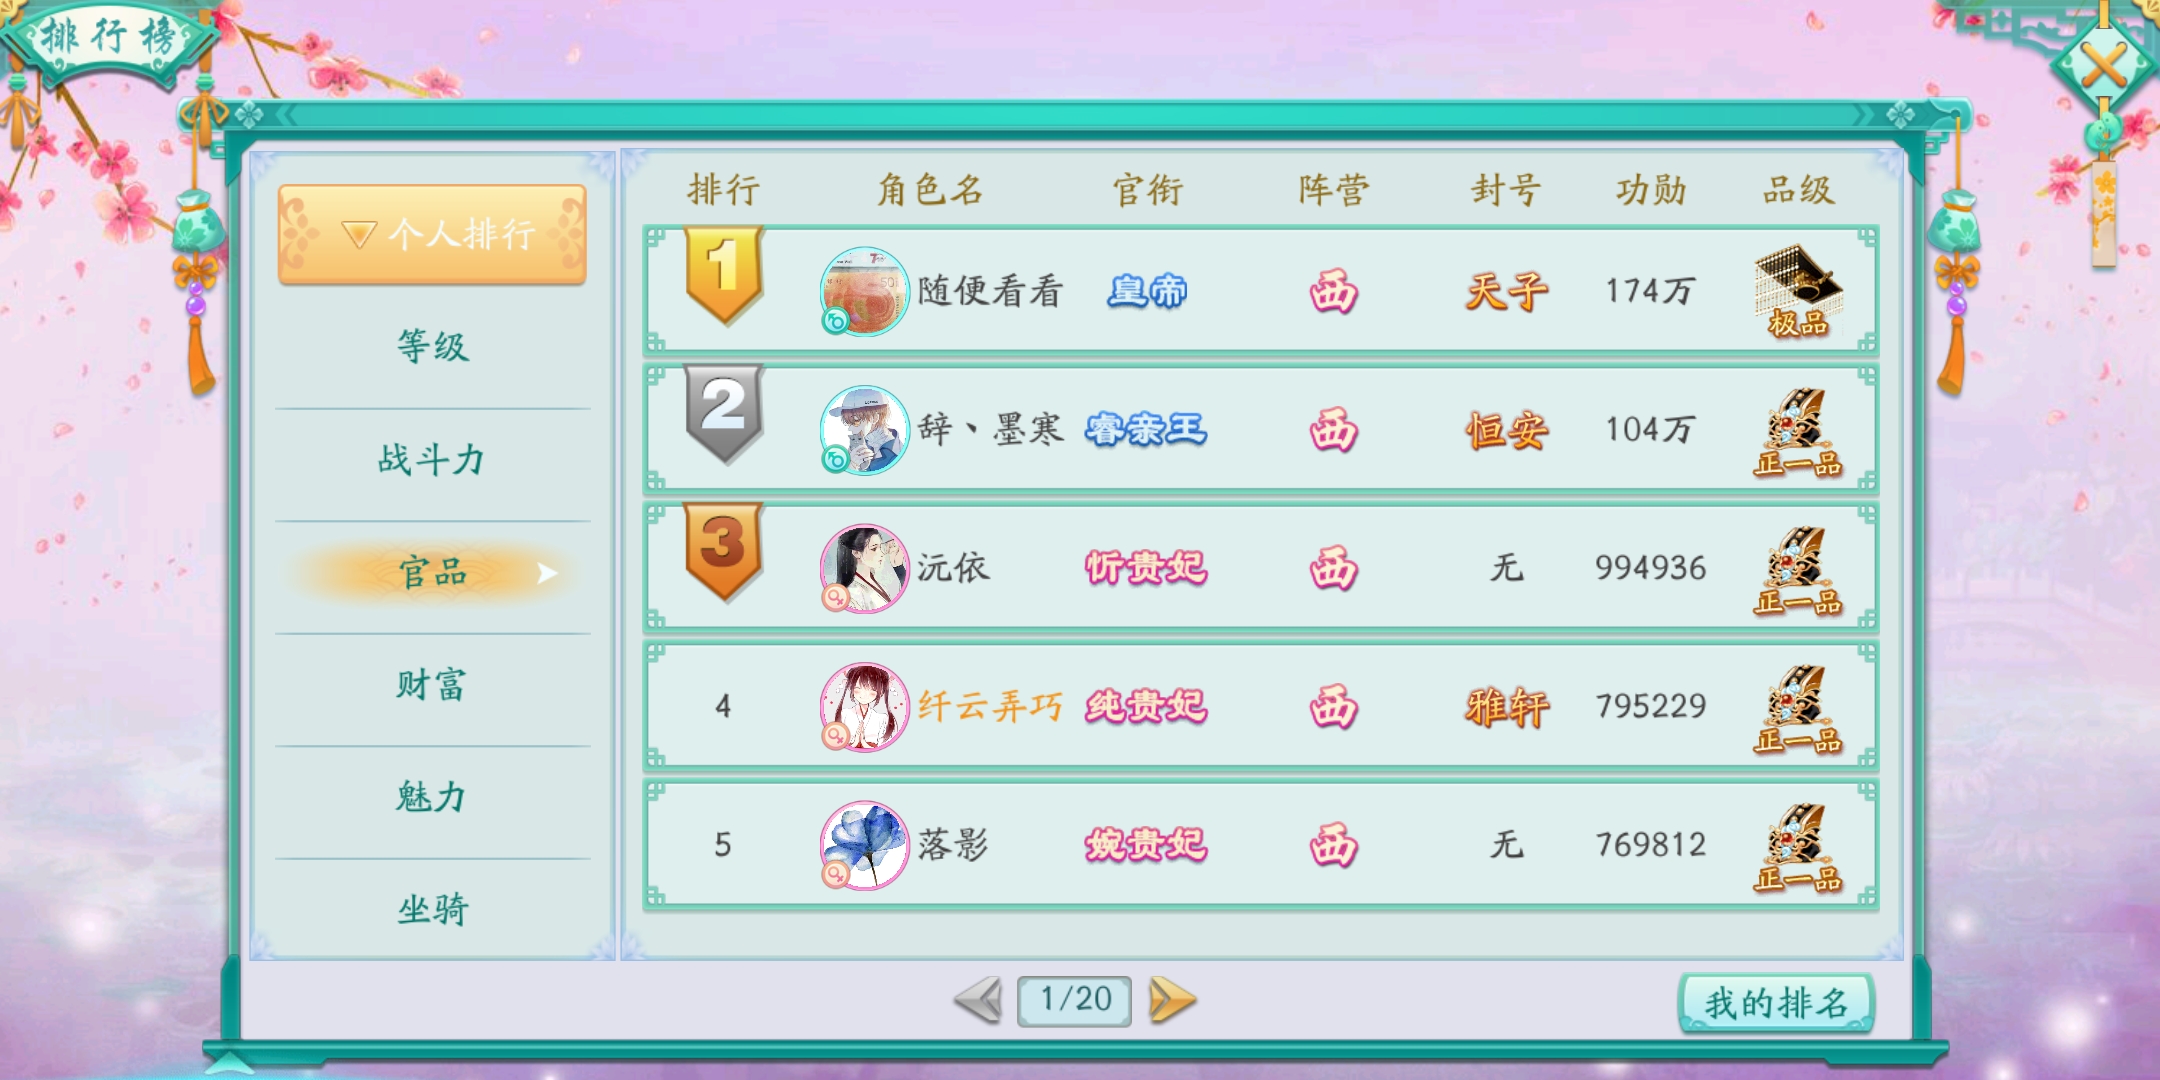Expand the 个人排行 dropdown

click(x=432, y=235)
